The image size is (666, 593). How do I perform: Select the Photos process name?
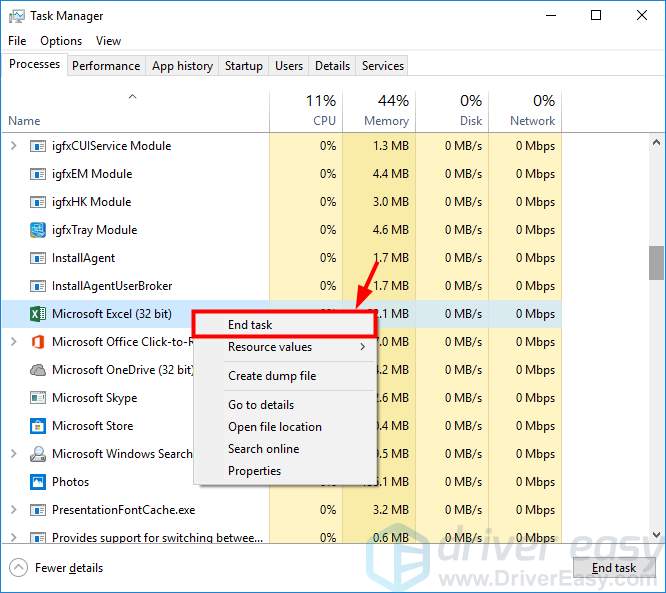click(71, 482)
